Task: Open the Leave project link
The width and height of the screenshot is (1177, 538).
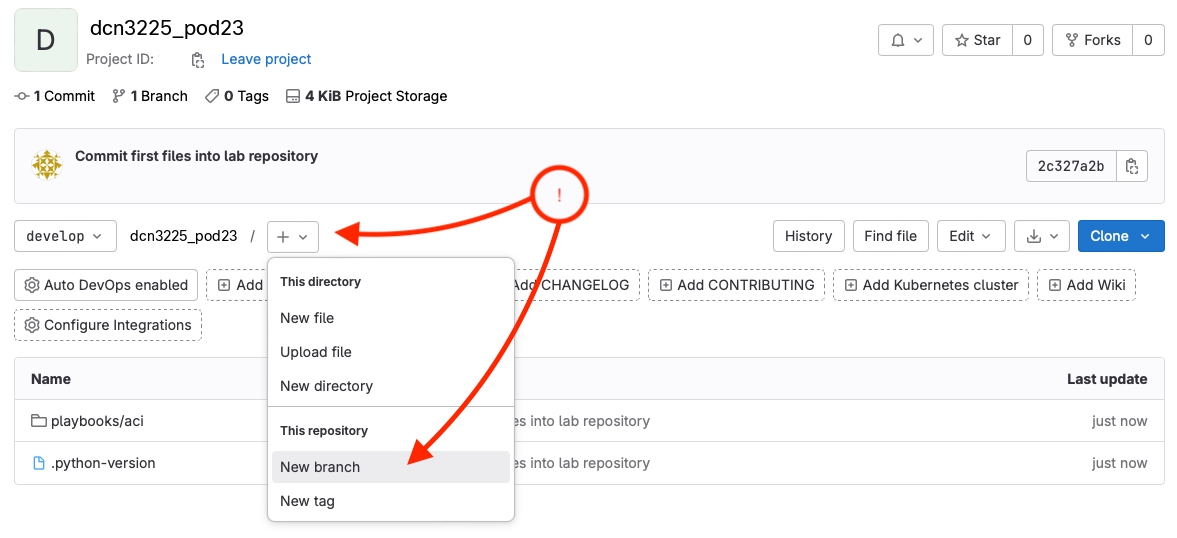Action: [x=266, y=59]
